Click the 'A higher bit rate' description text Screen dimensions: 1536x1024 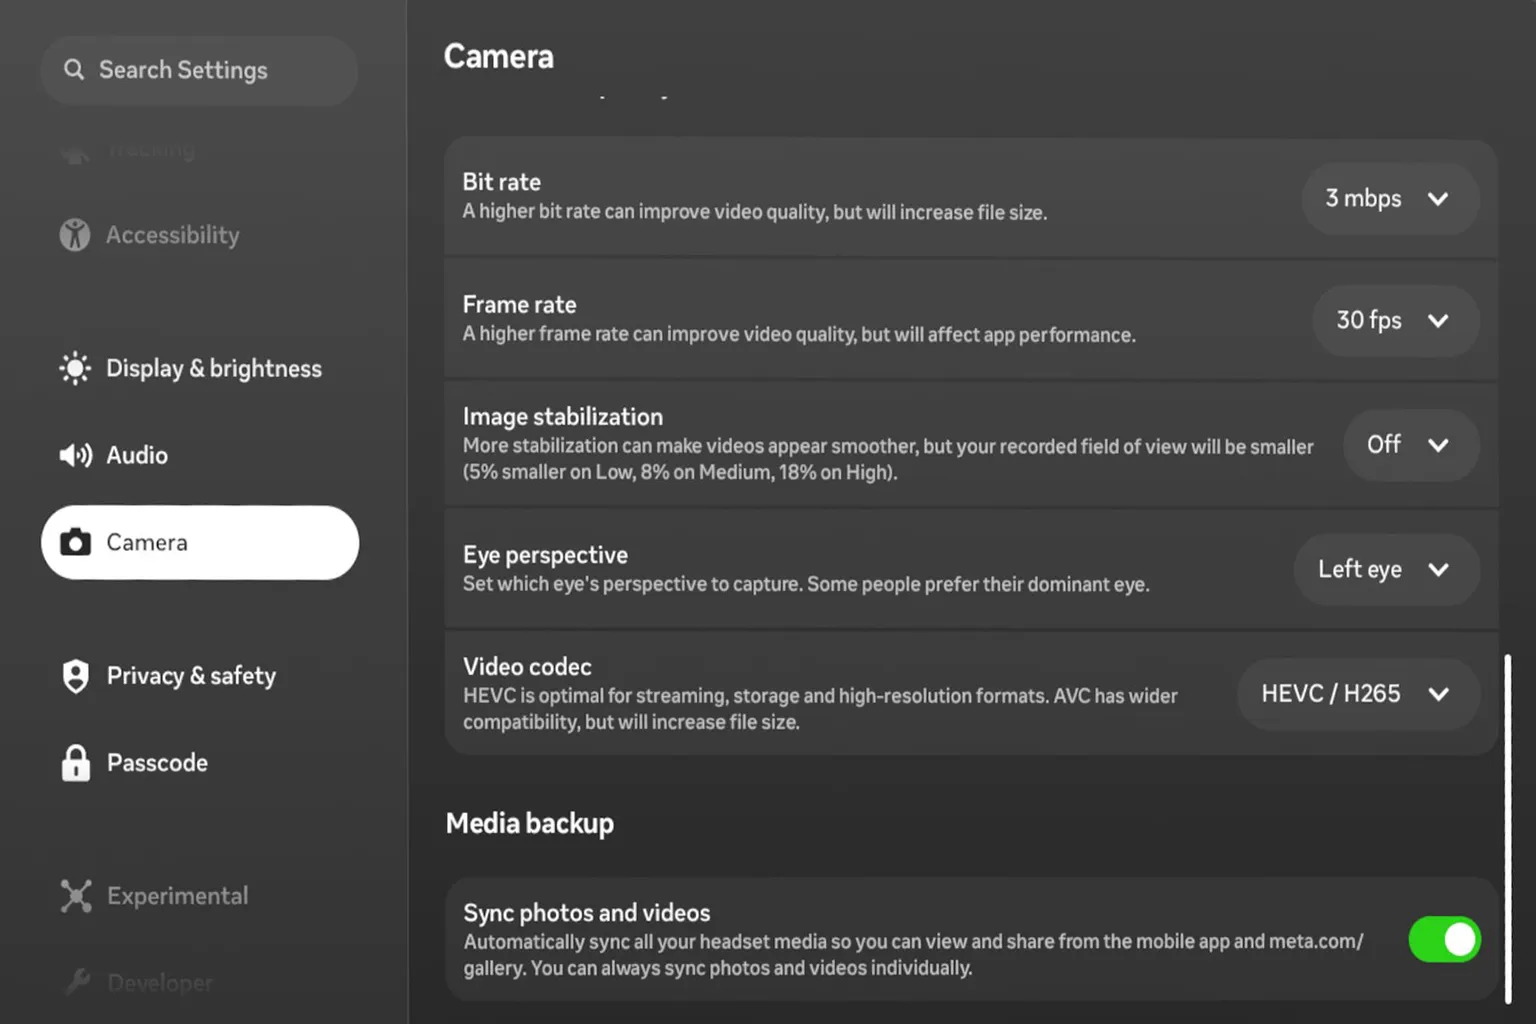click(x=754, y=212)
